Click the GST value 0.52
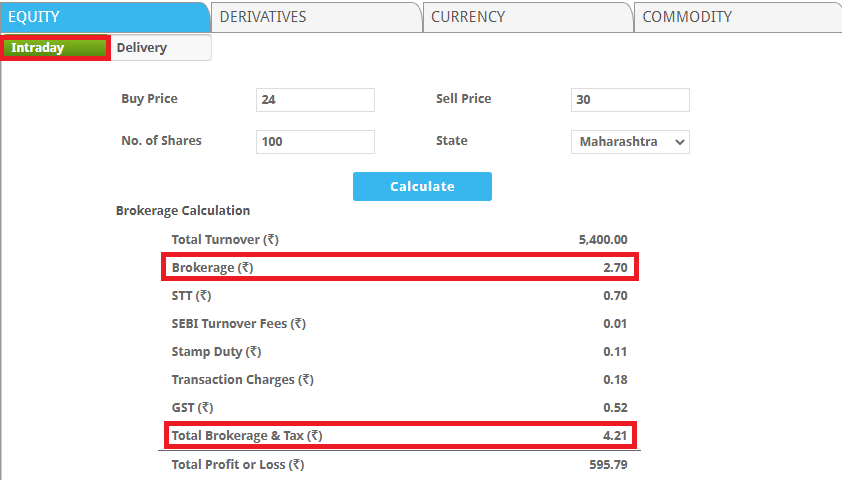The width and height of the screenshot is (842, 480). pos(615,408)
